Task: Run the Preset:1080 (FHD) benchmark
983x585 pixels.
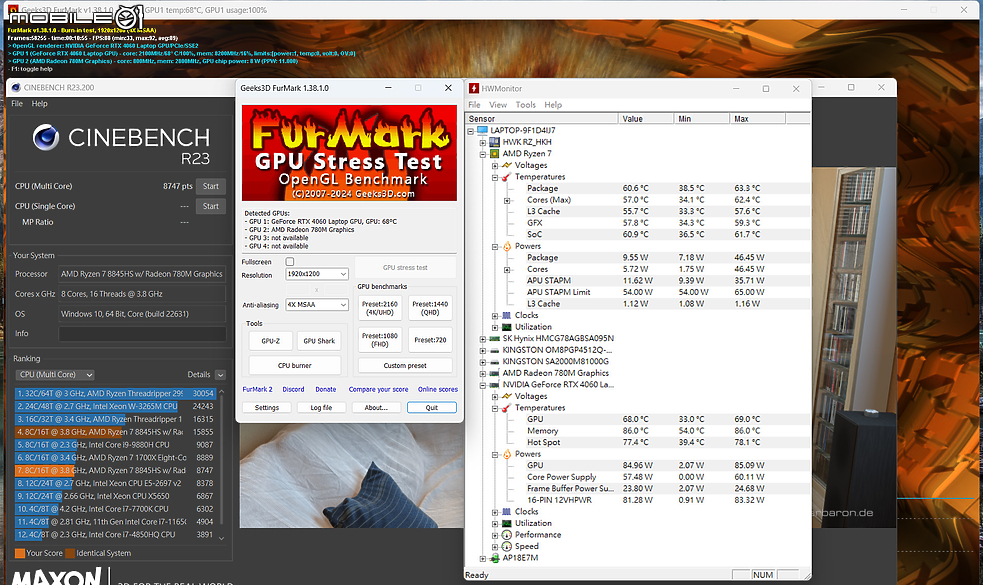Action: click(x=380, y=340)
